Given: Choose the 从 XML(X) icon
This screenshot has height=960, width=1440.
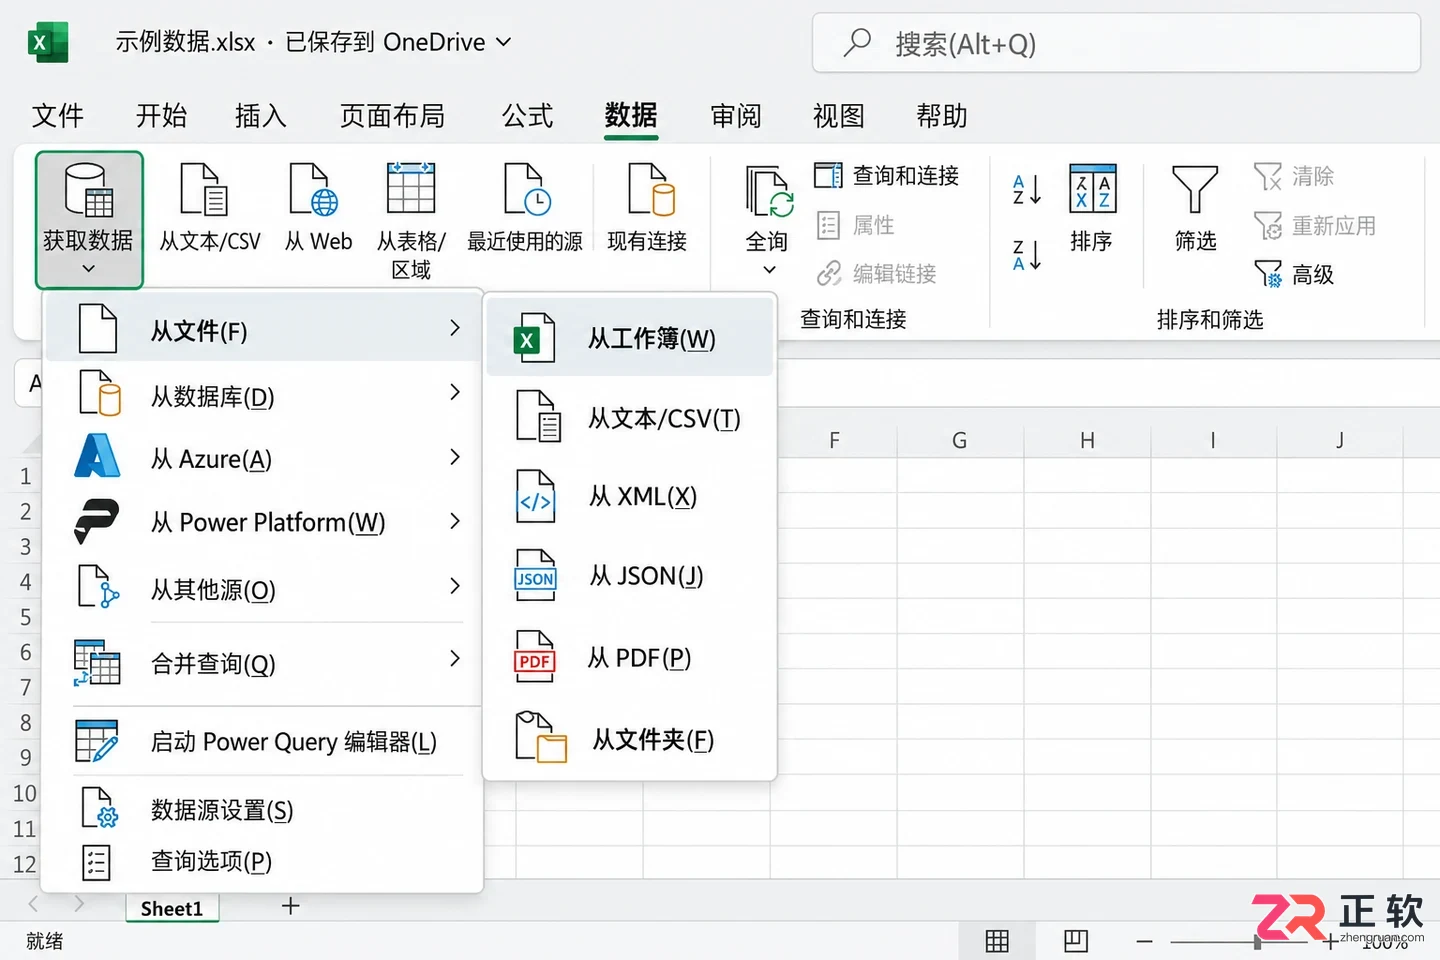Looking at the screenshot, I should coord(536,497).
